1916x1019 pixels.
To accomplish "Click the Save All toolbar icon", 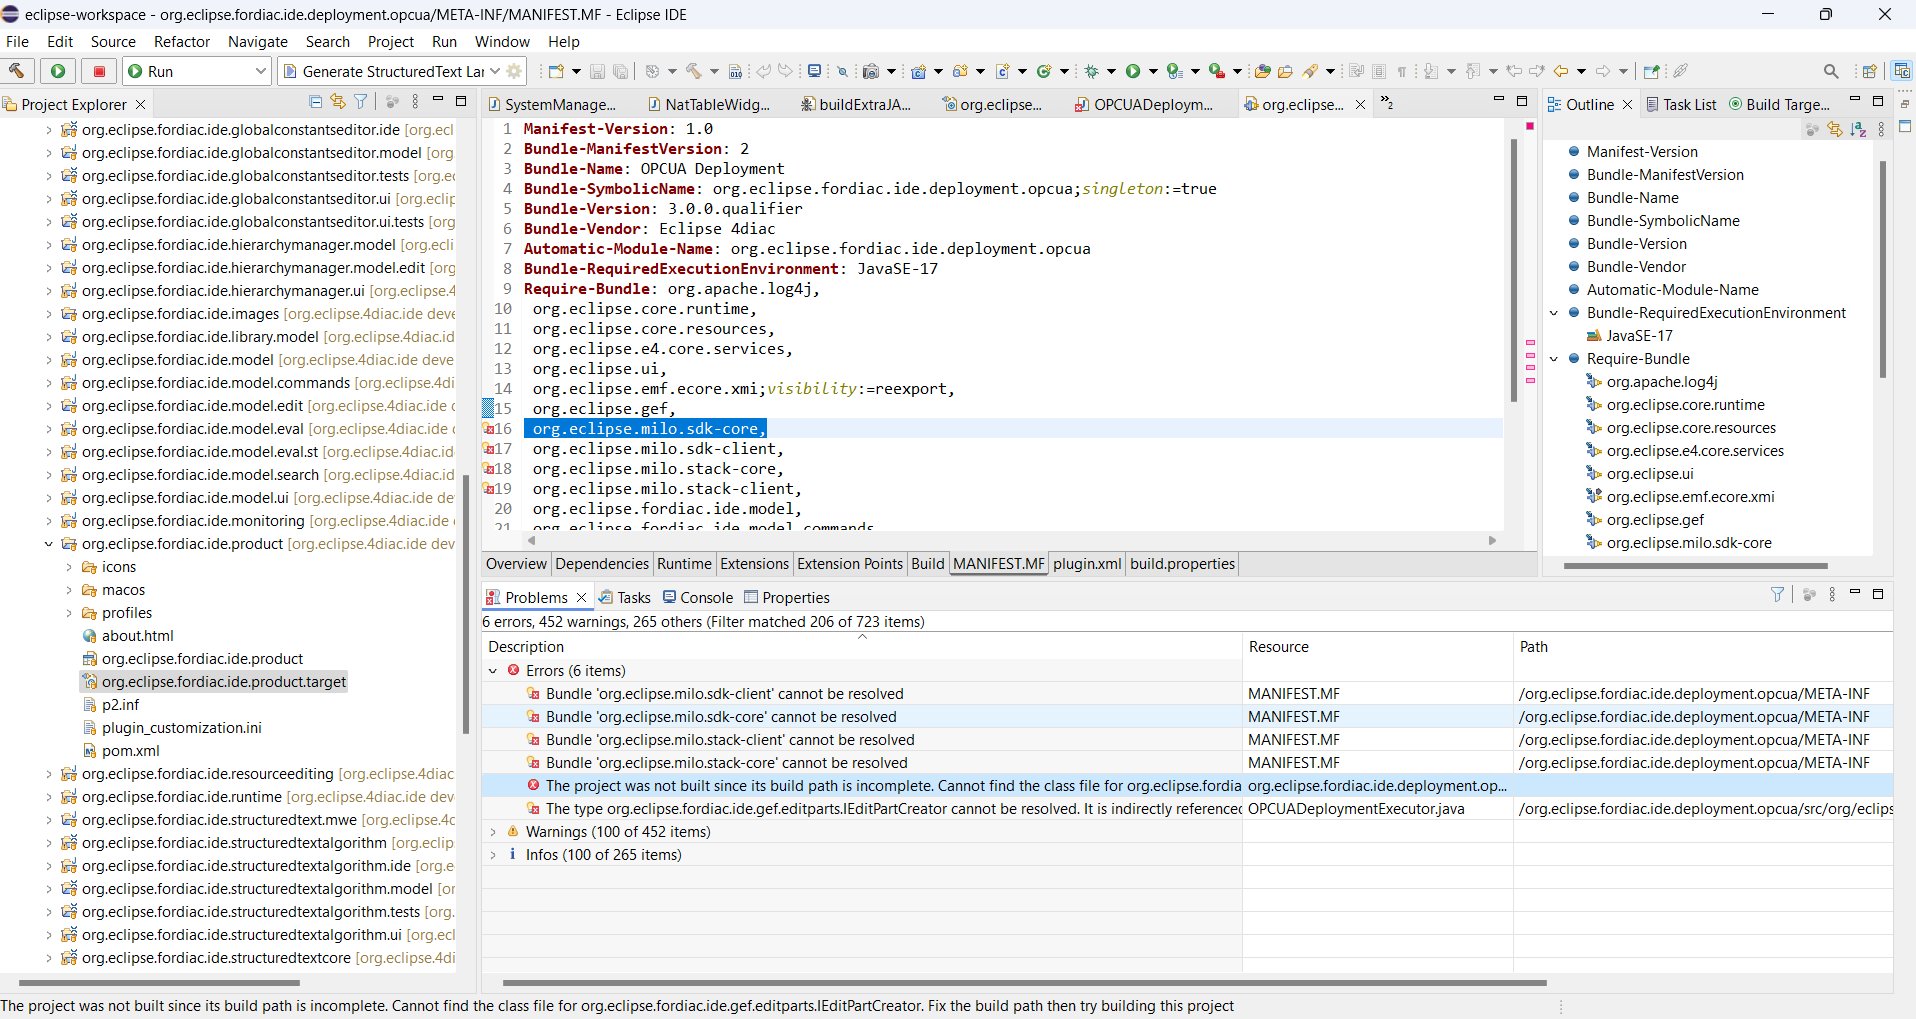I will coord(620,71).
